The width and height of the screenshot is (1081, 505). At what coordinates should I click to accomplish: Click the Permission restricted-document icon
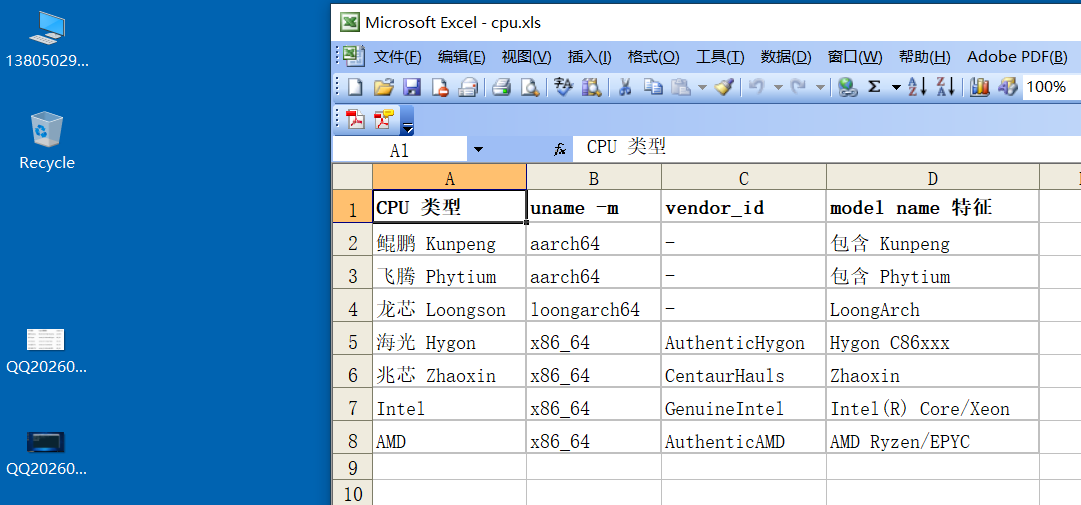pos(441,87)
